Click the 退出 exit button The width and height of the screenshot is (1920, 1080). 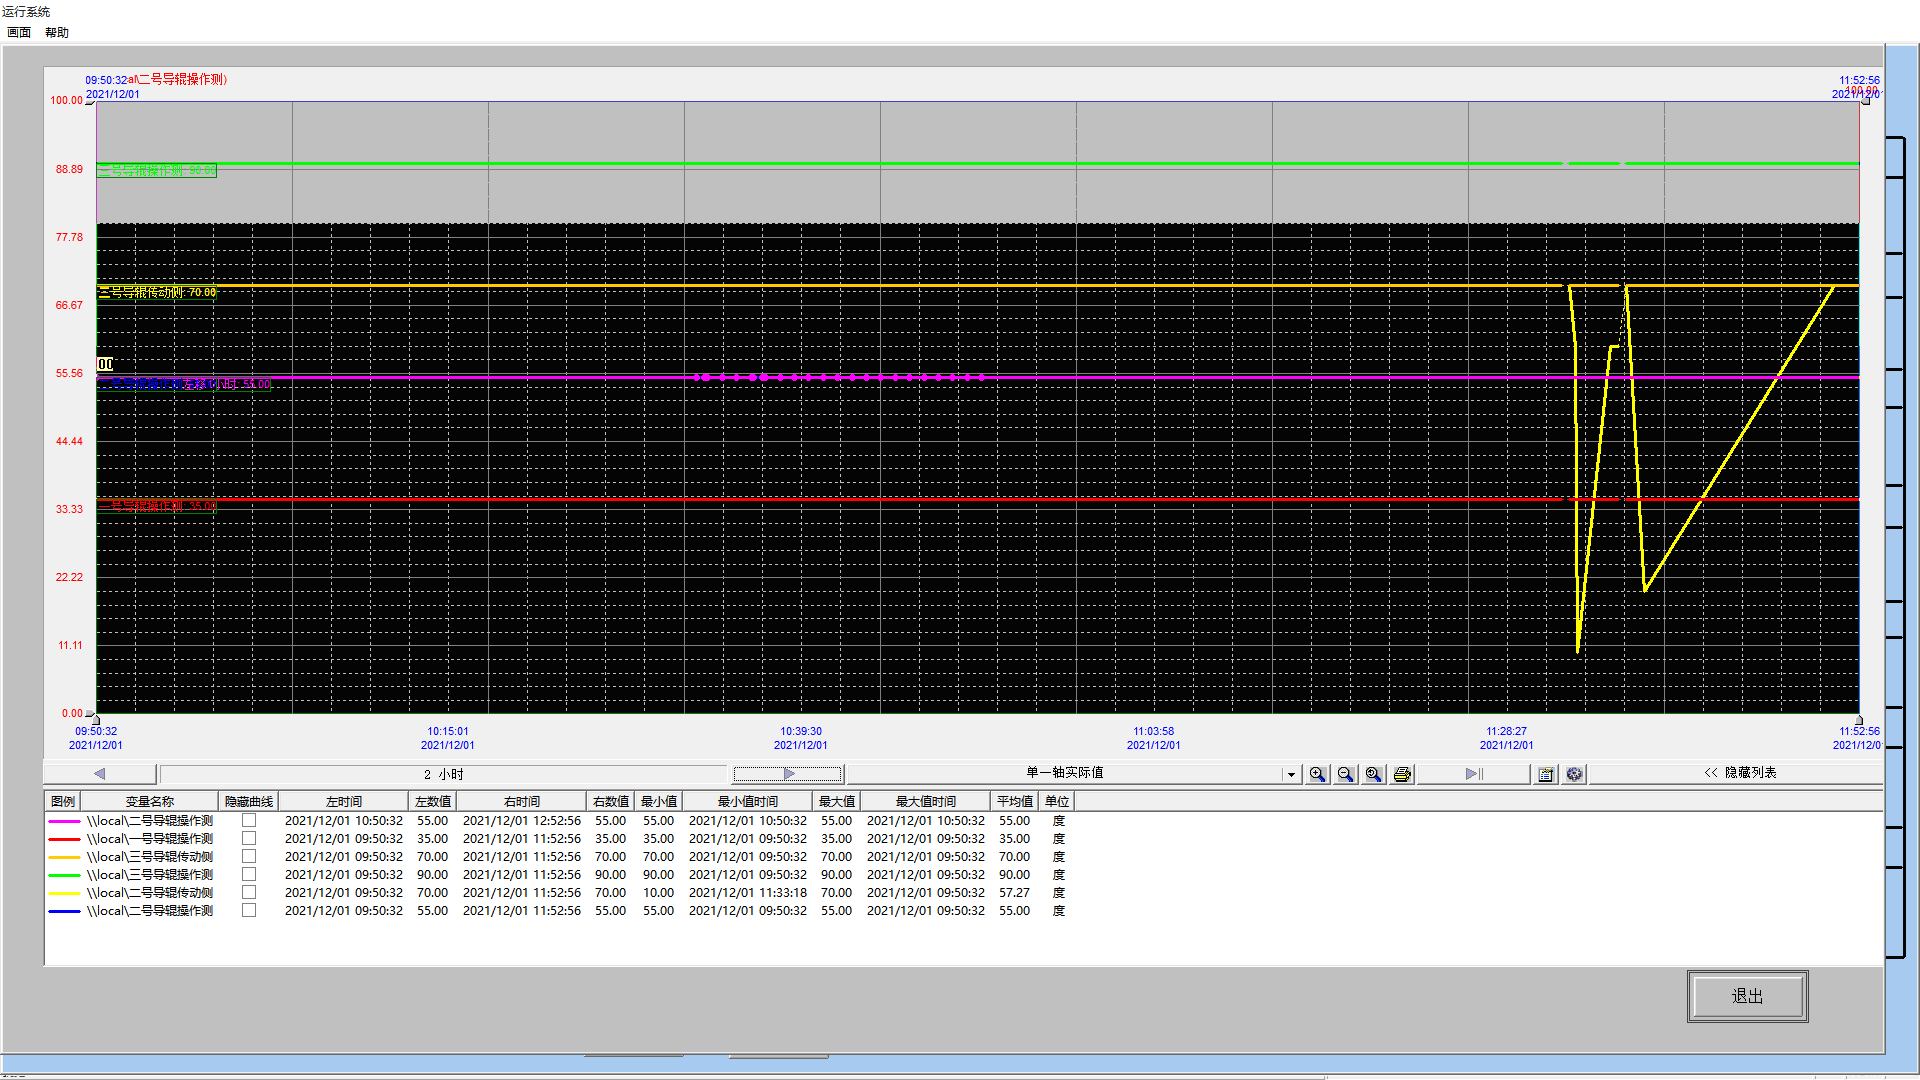(1747, 996)
